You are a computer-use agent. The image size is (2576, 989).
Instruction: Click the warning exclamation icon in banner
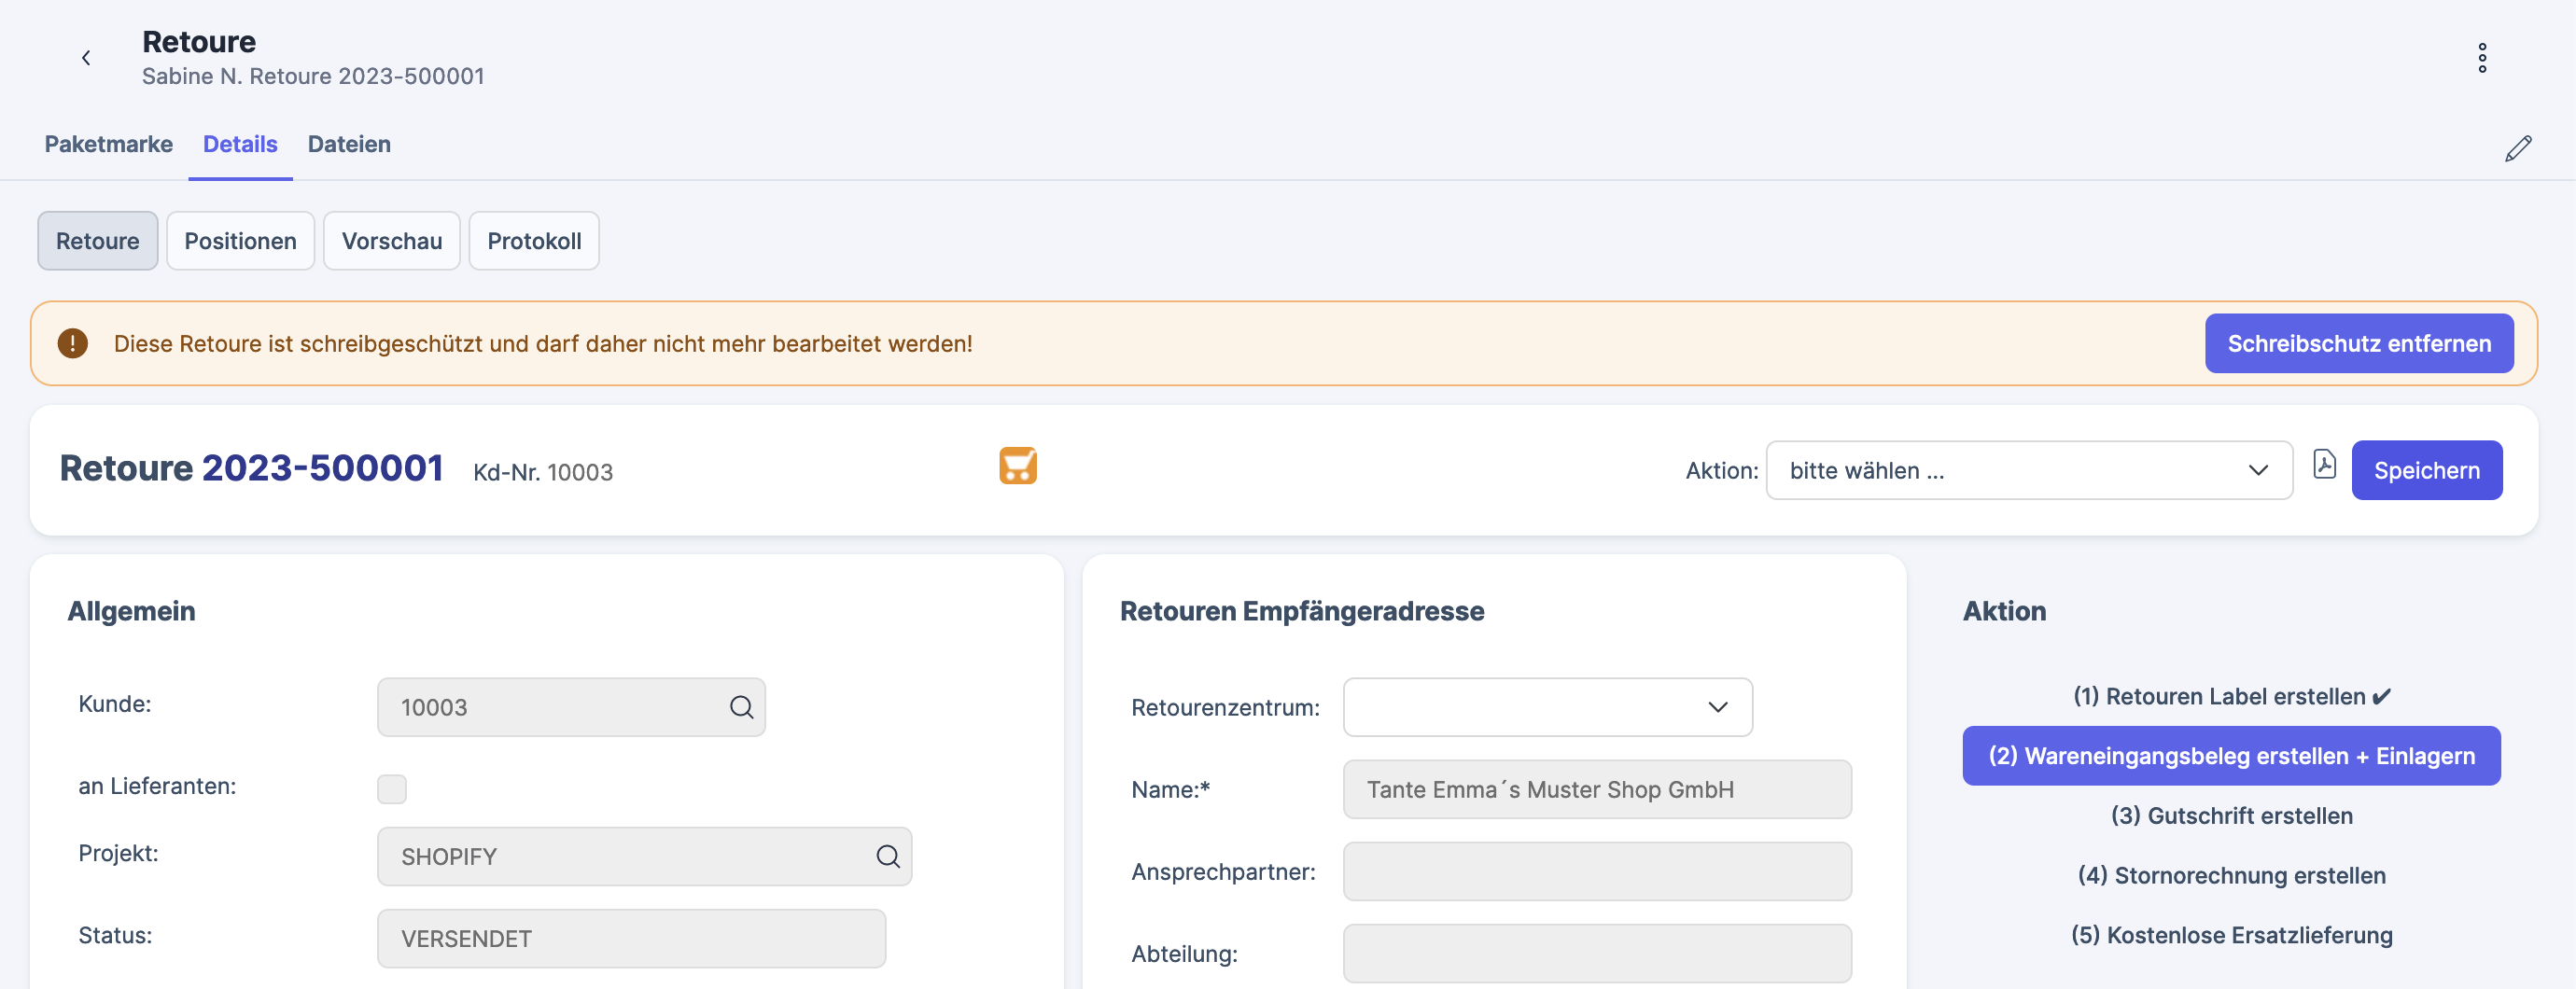[x=73, y=344]
